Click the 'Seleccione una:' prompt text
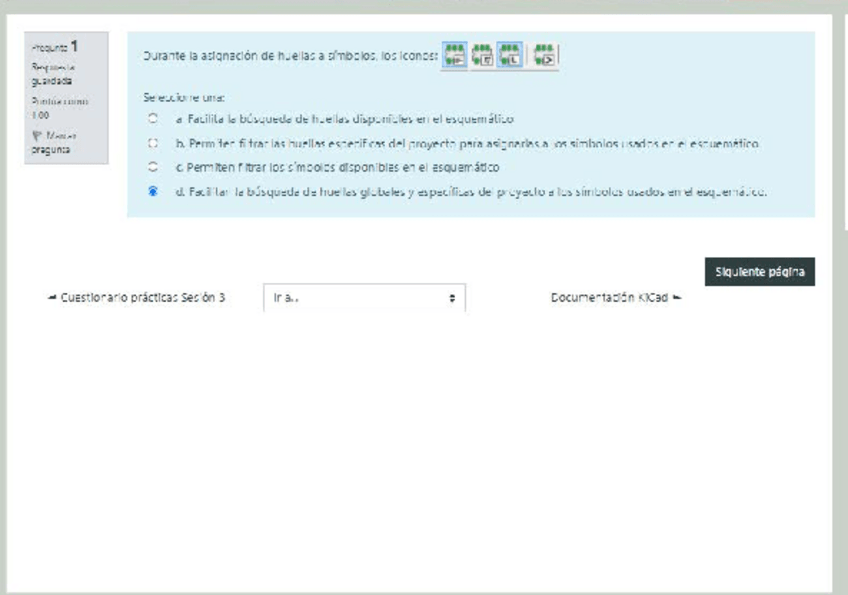The width and height of the screenshot is (848, 595). 184,97
